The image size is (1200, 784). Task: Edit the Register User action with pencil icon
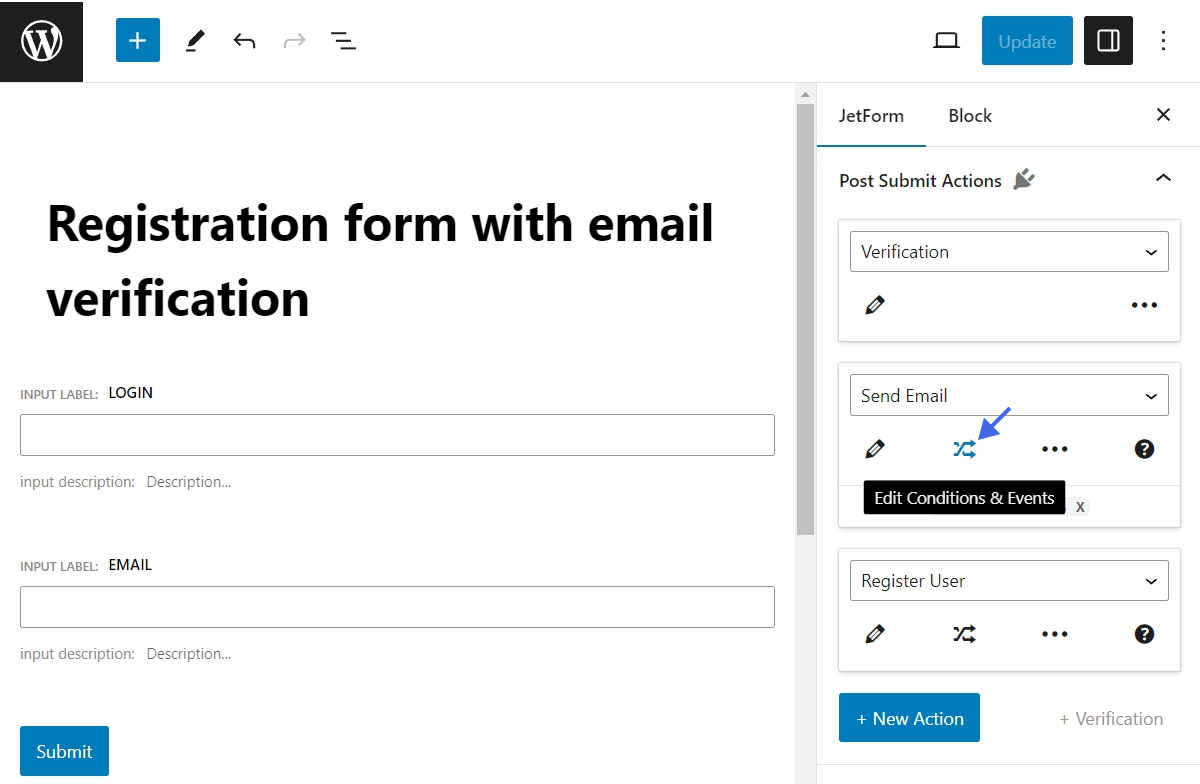tap(875, 633)
